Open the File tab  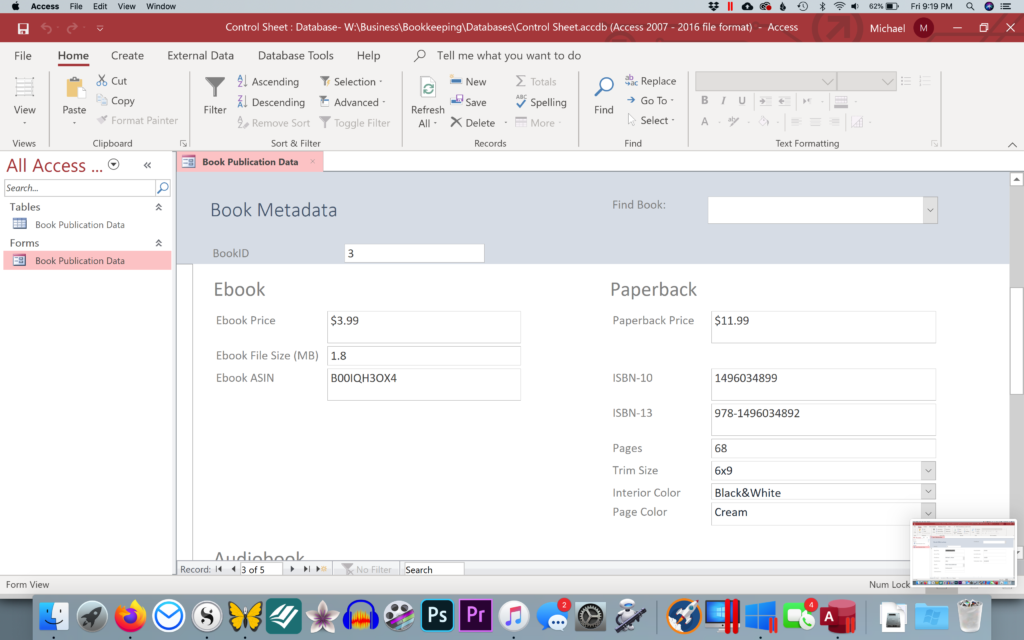tap(23, 56)
